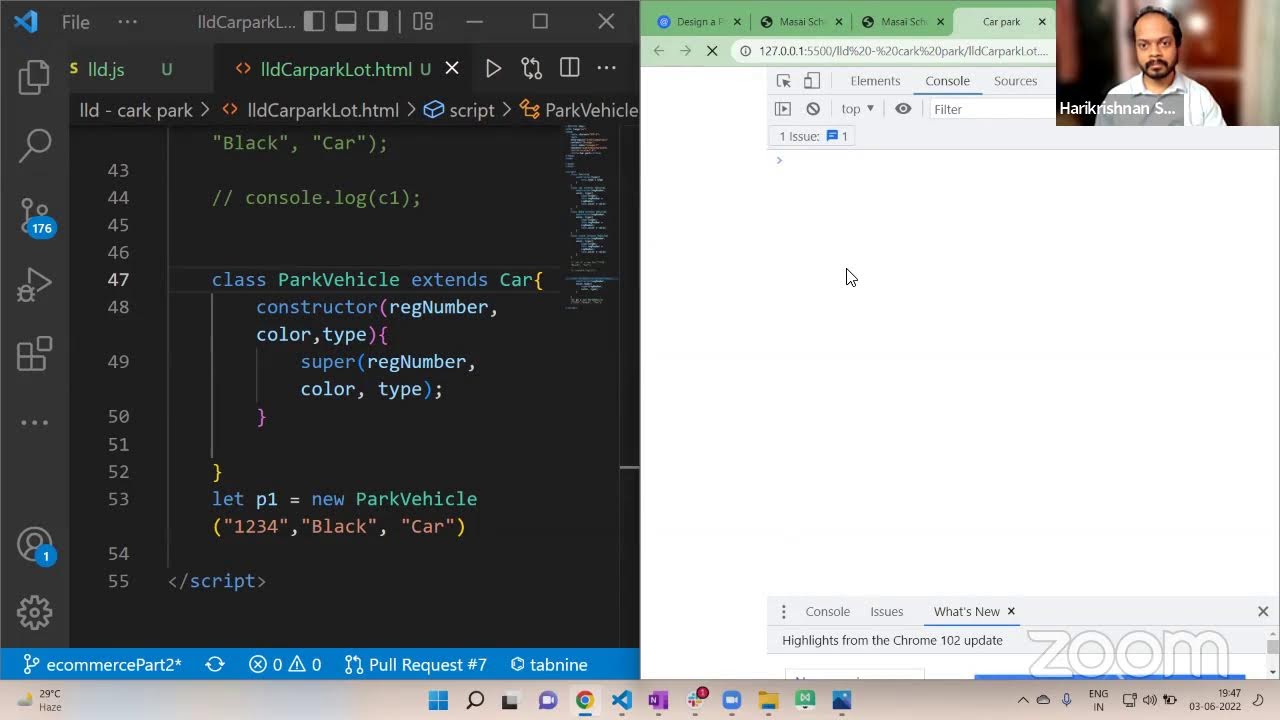Click line number 47 in the gutter

click(118, 280)
